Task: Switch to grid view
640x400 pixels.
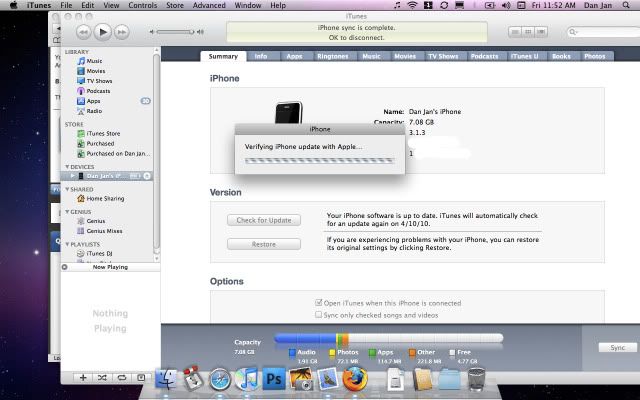Action: 528,32
